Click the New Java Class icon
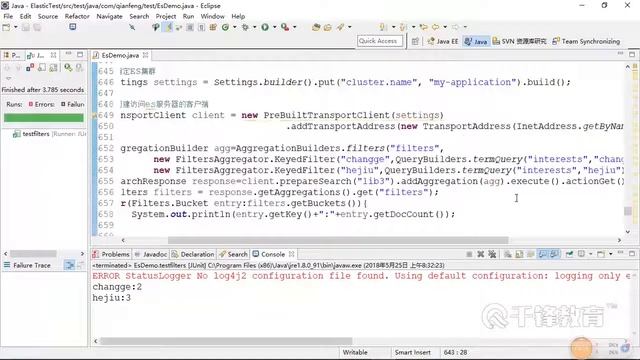640x360 pixels. (225, 27)
